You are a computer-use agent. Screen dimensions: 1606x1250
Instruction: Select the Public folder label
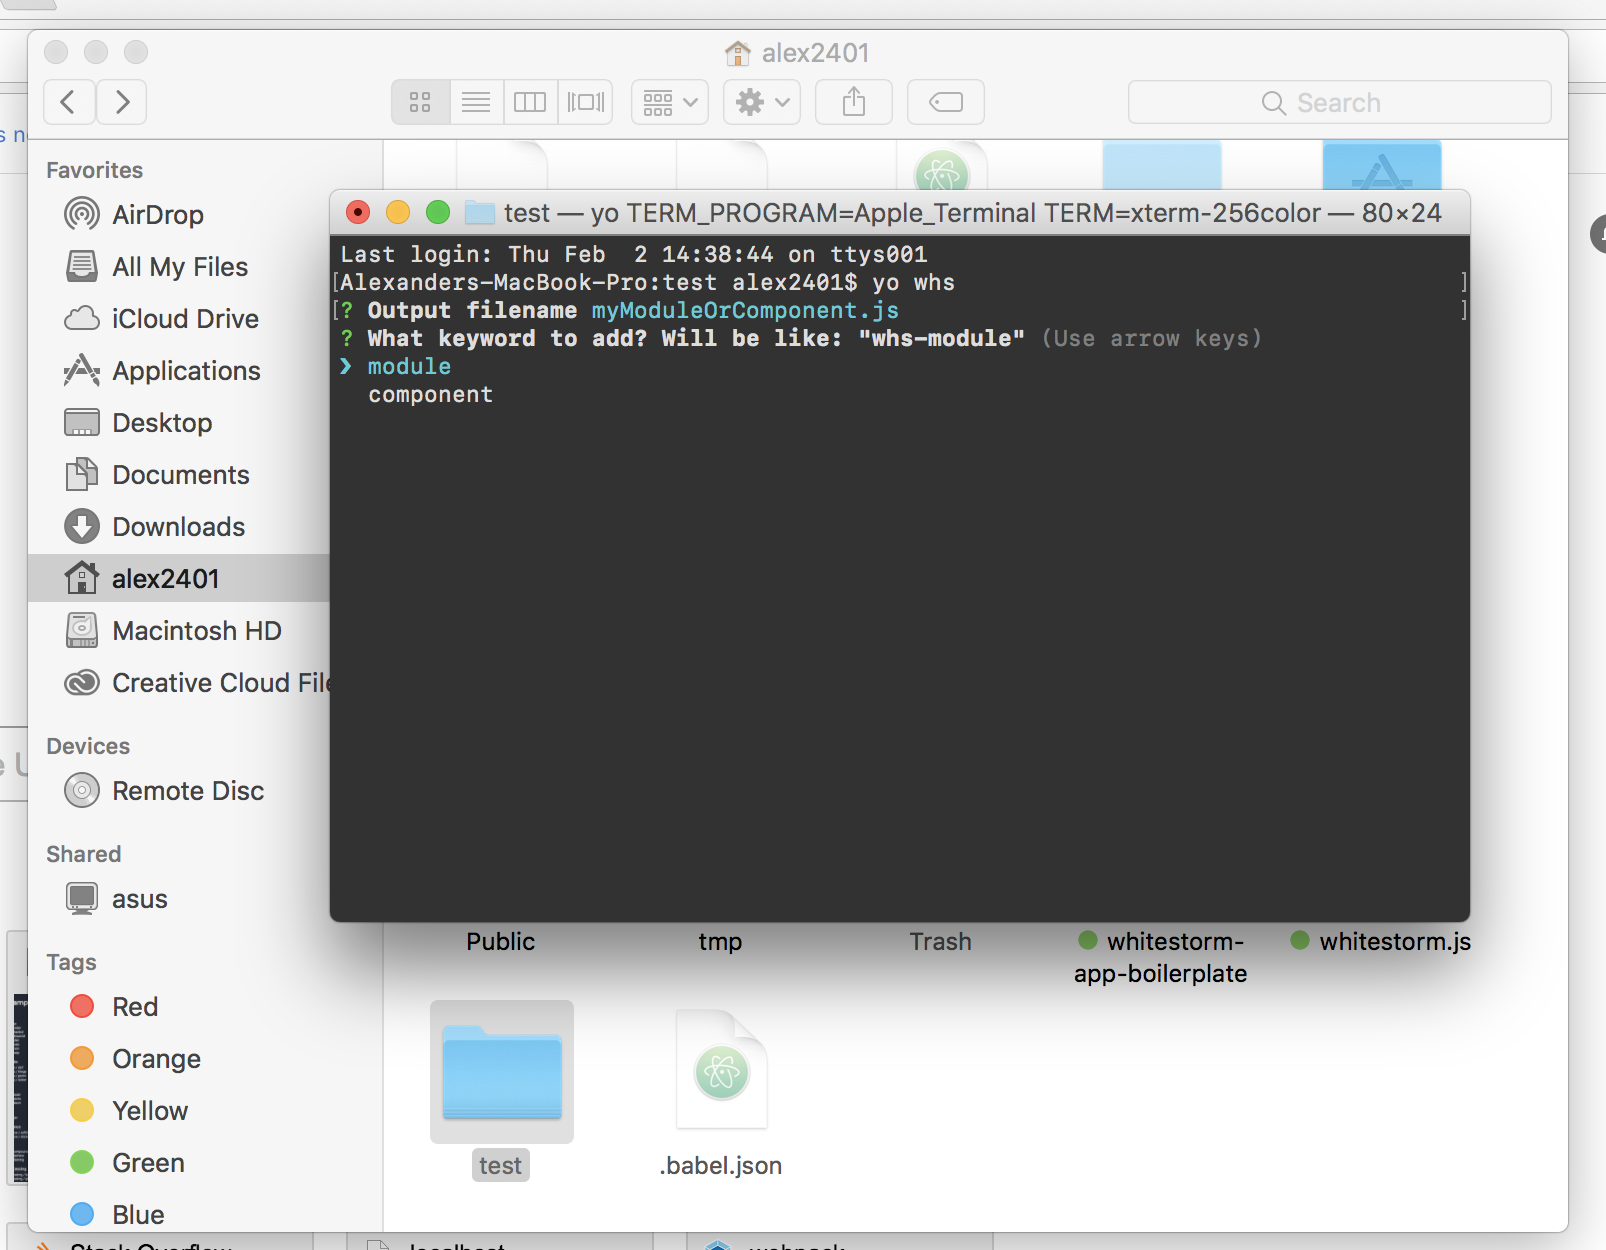[x=501, y=942]
